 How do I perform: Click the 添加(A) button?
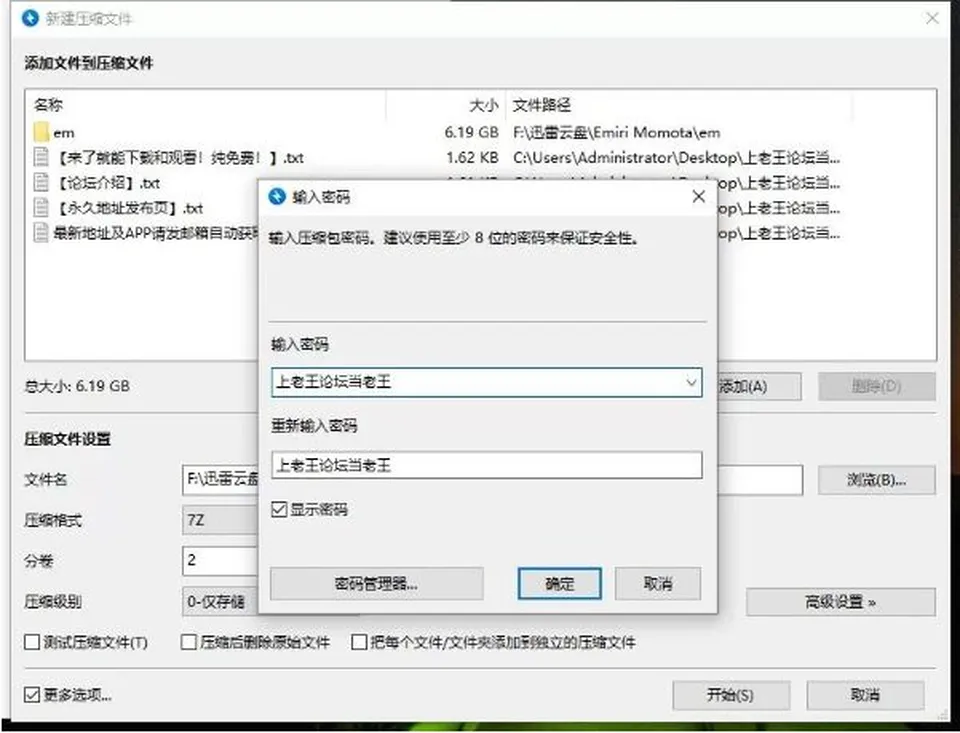click(x=759, y=386)
